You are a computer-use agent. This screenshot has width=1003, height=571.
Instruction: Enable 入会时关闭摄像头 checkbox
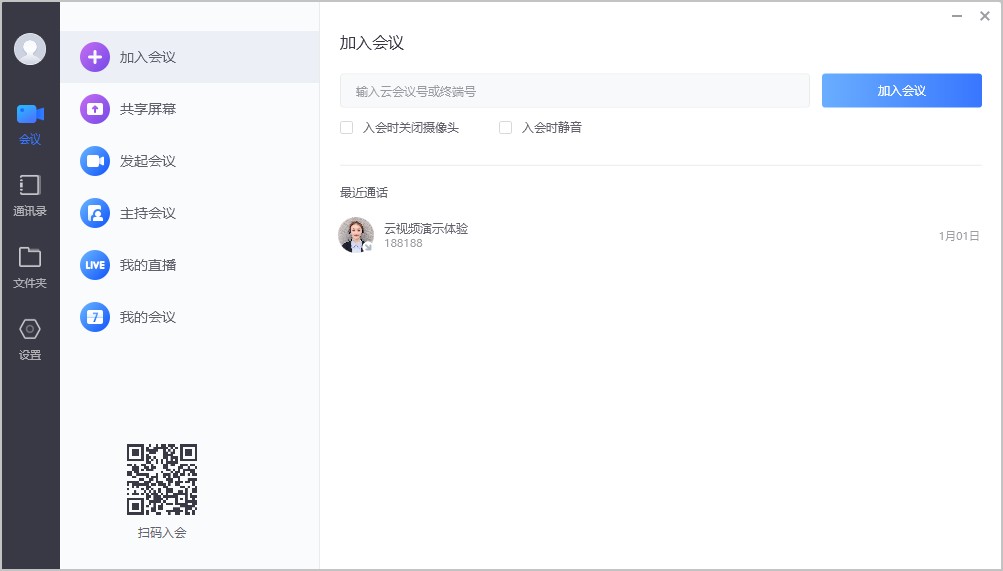(x=347, y=127)
